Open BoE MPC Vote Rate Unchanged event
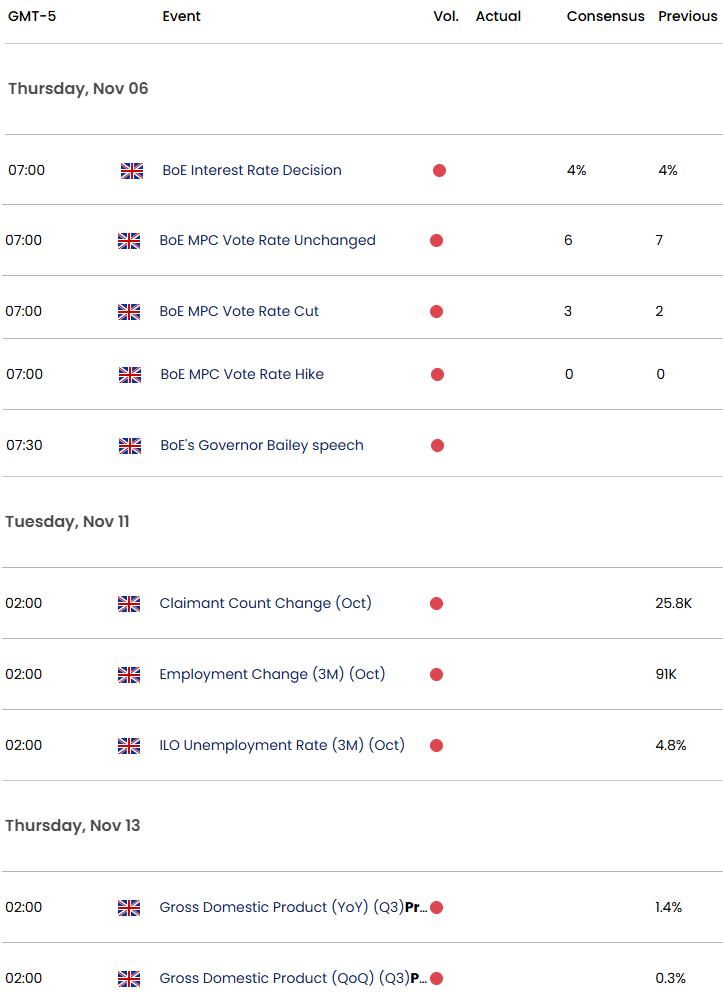This screenshot has width=723, height=992. (267, 241)
